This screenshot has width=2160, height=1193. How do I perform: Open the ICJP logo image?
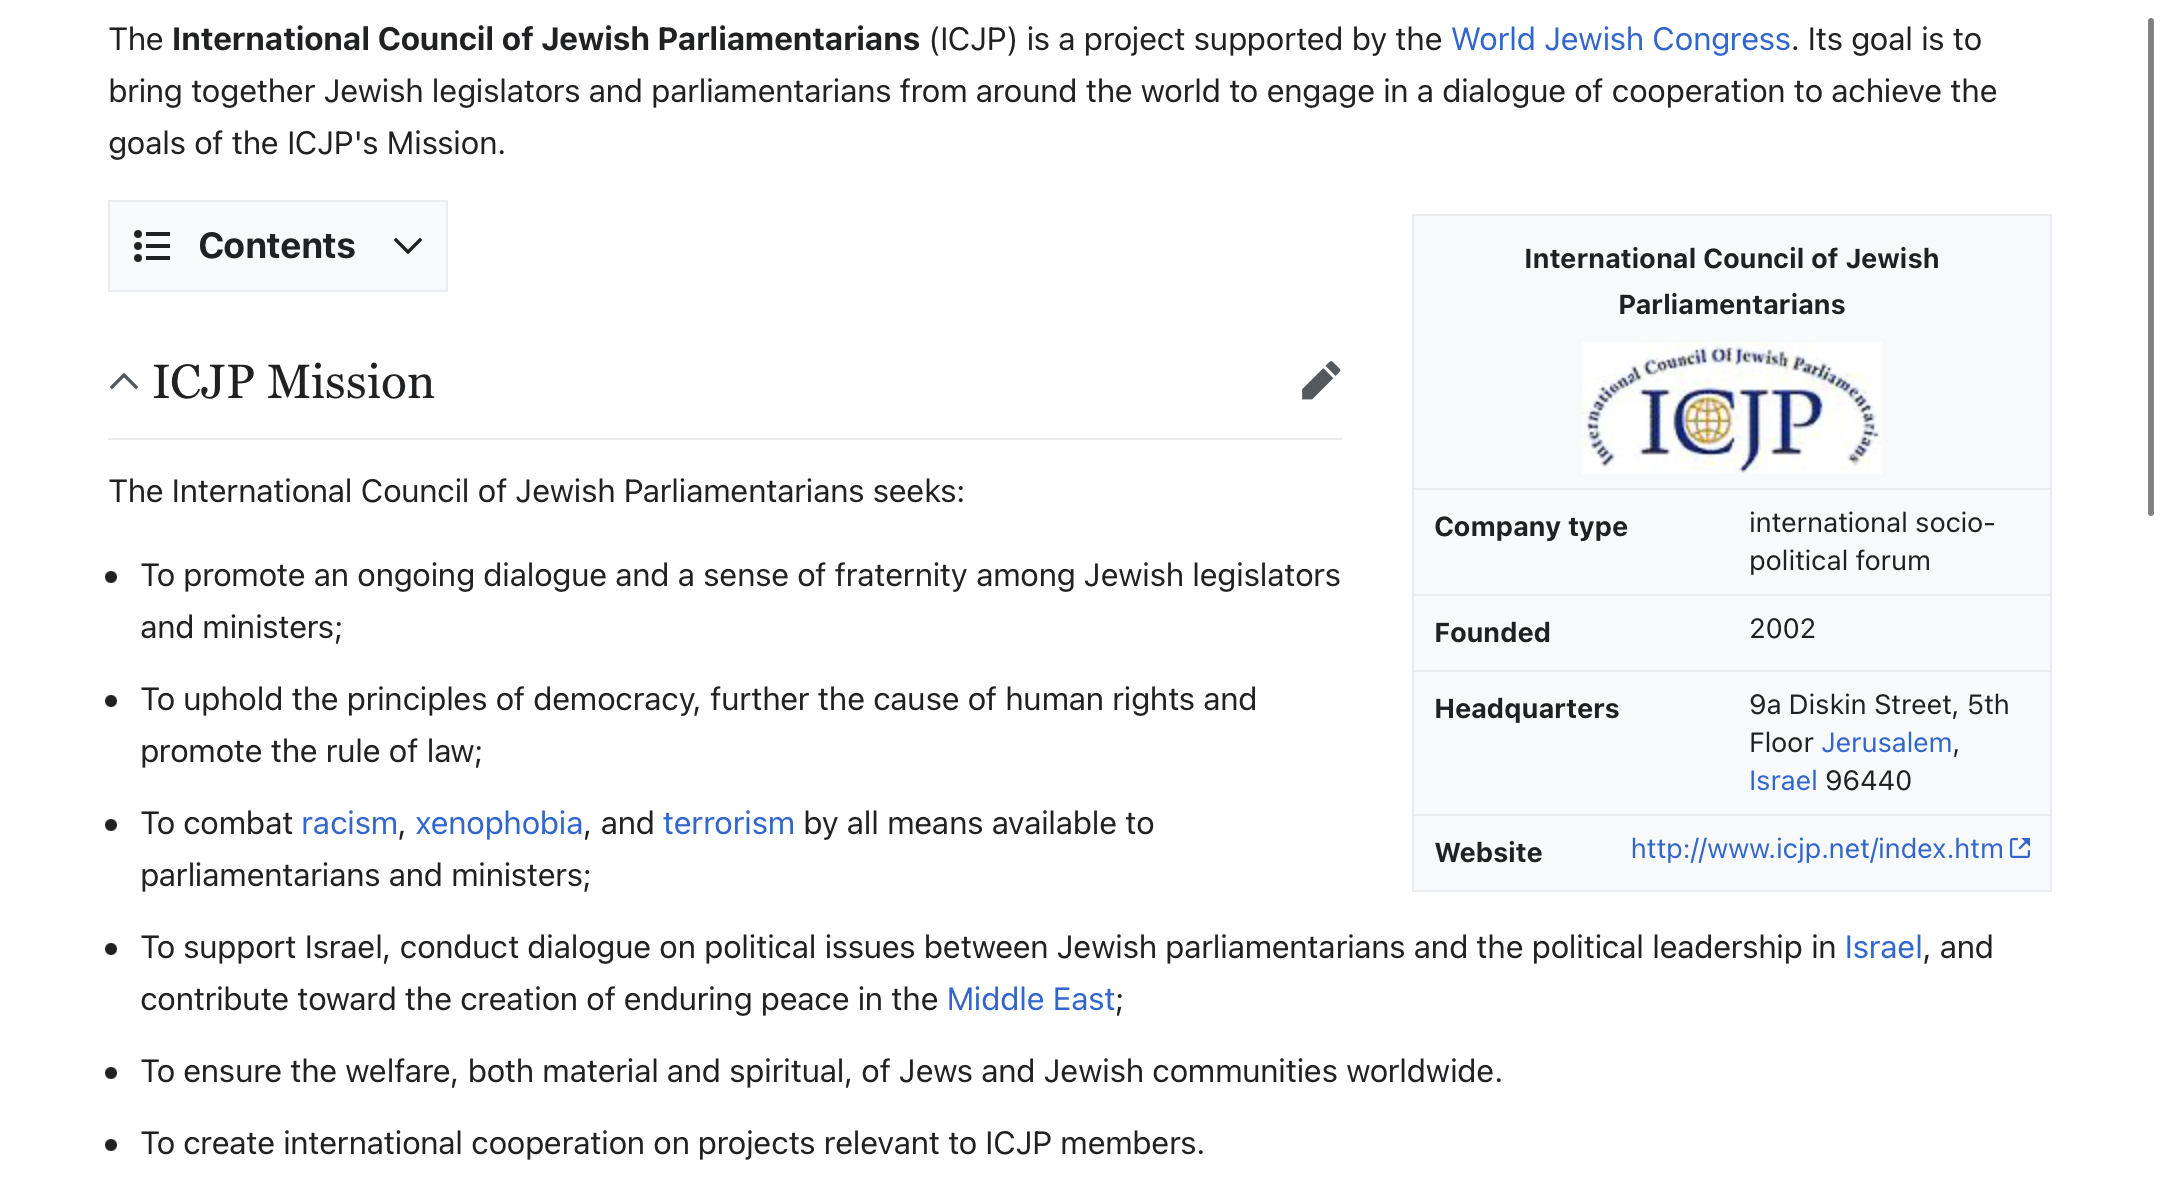click(x=1731, y=408)
